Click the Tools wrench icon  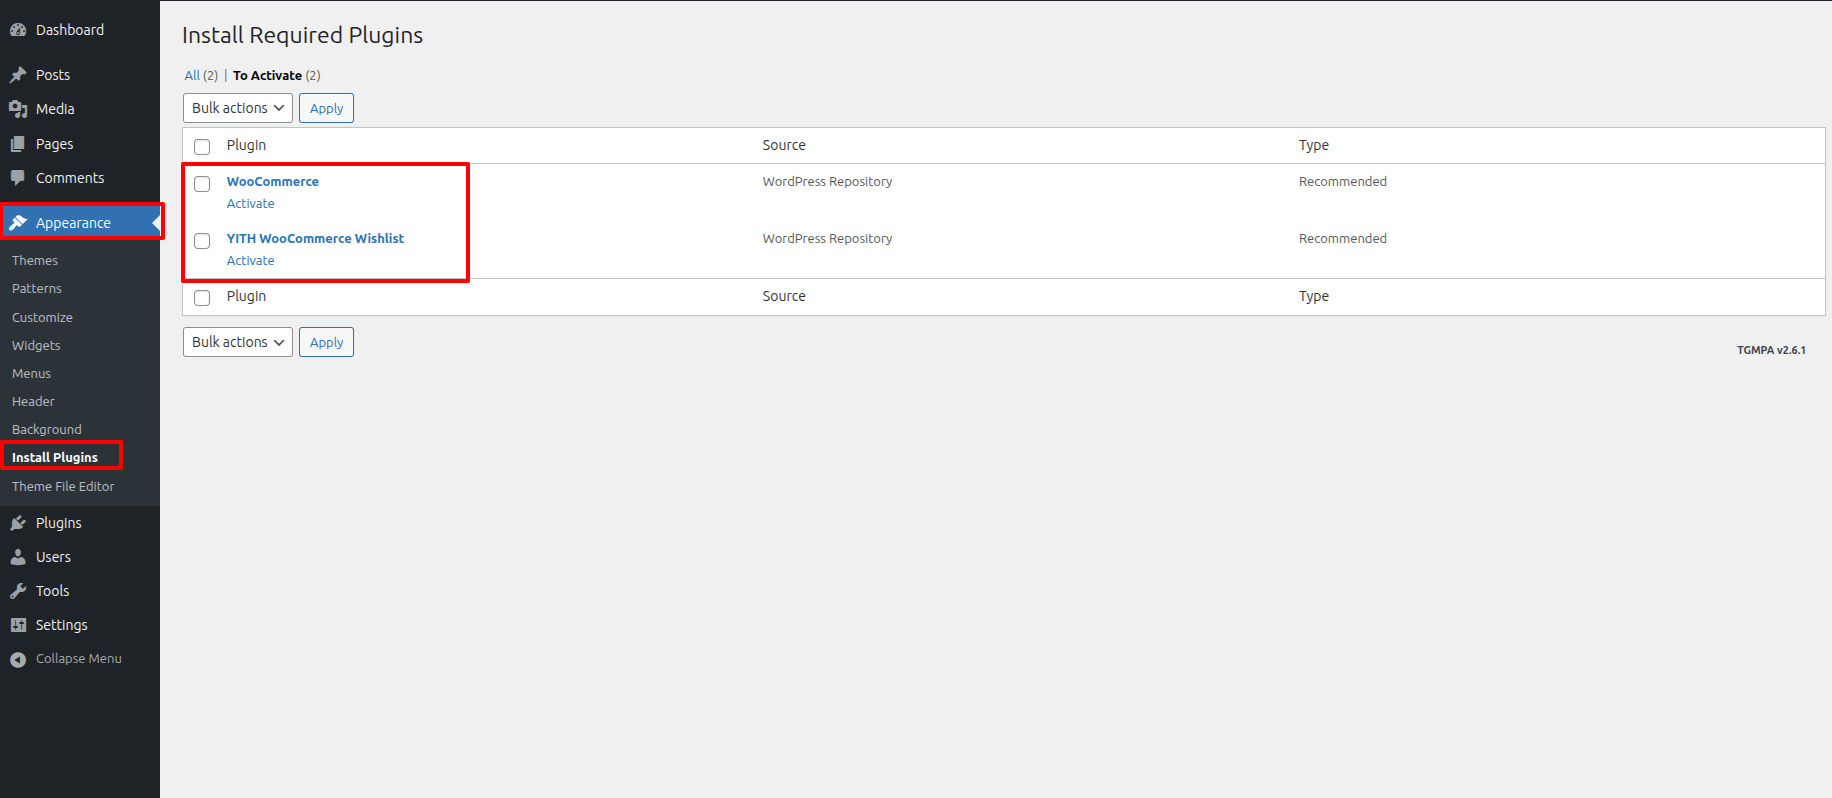(18, 591)
